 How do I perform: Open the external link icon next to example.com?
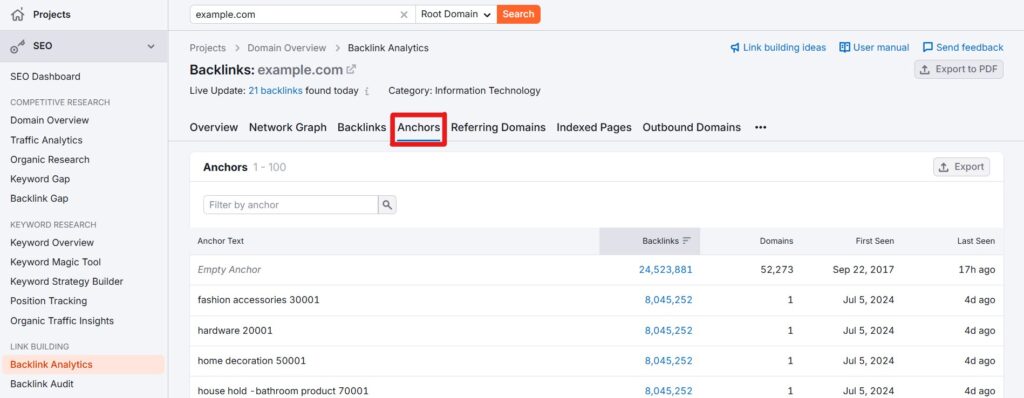351,69
